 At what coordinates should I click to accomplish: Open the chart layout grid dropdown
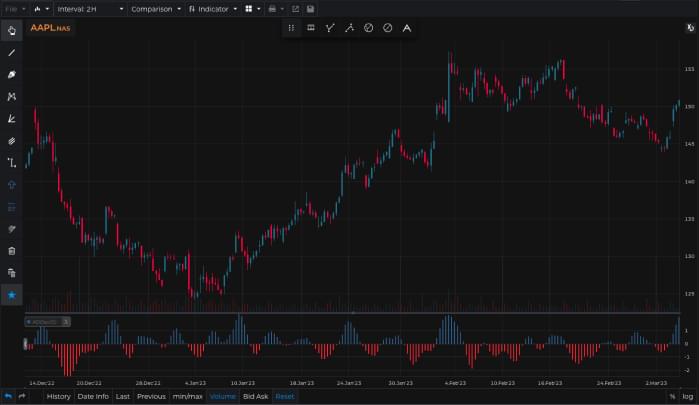[x=253, y=9]
